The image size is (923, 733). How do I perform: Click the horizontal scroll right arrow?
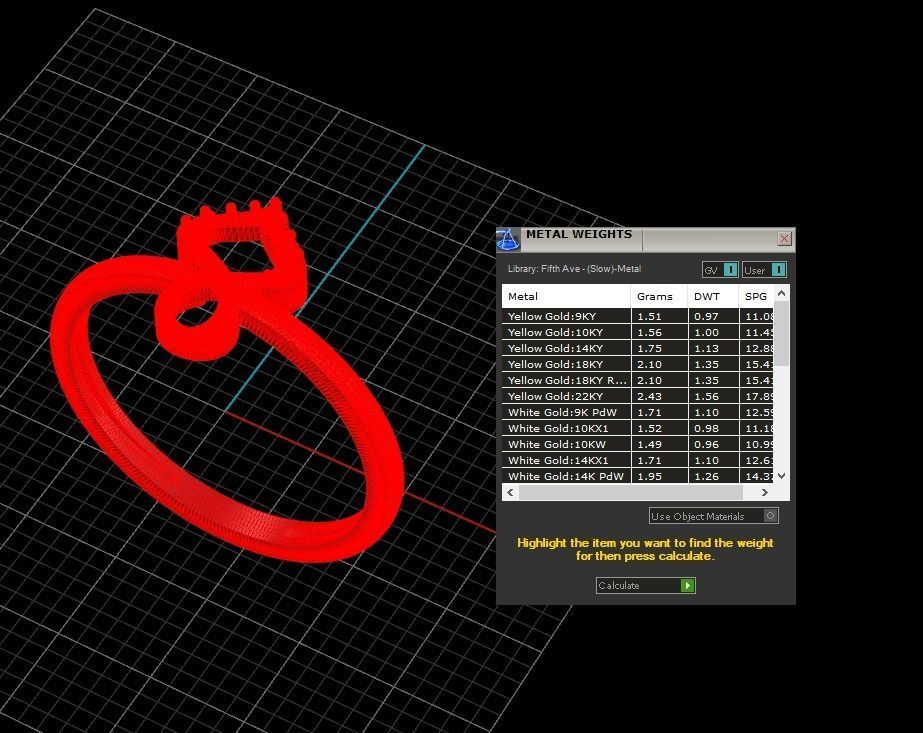pyautogui.click(x=764, y=492)
